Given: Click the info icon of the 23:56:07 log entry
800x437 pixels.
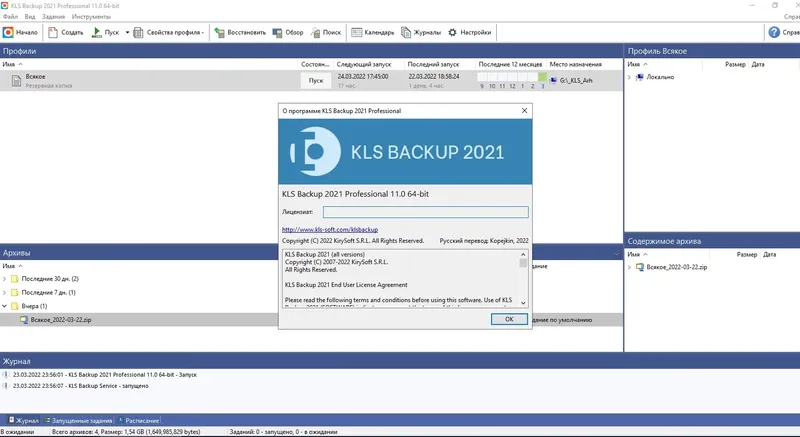Looking at the screenshot, I should click(6, 386).
